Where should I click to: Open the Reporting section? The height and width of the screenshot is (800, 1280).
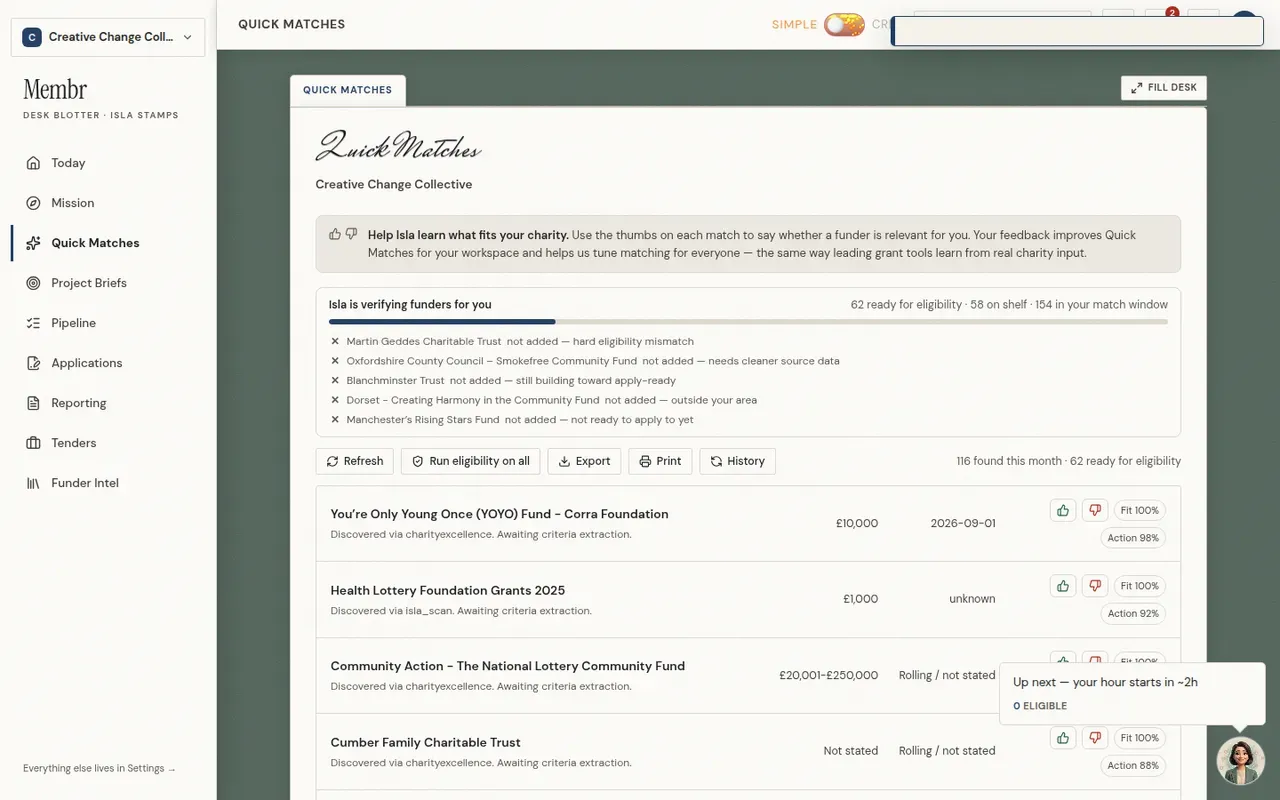[108, 403]
